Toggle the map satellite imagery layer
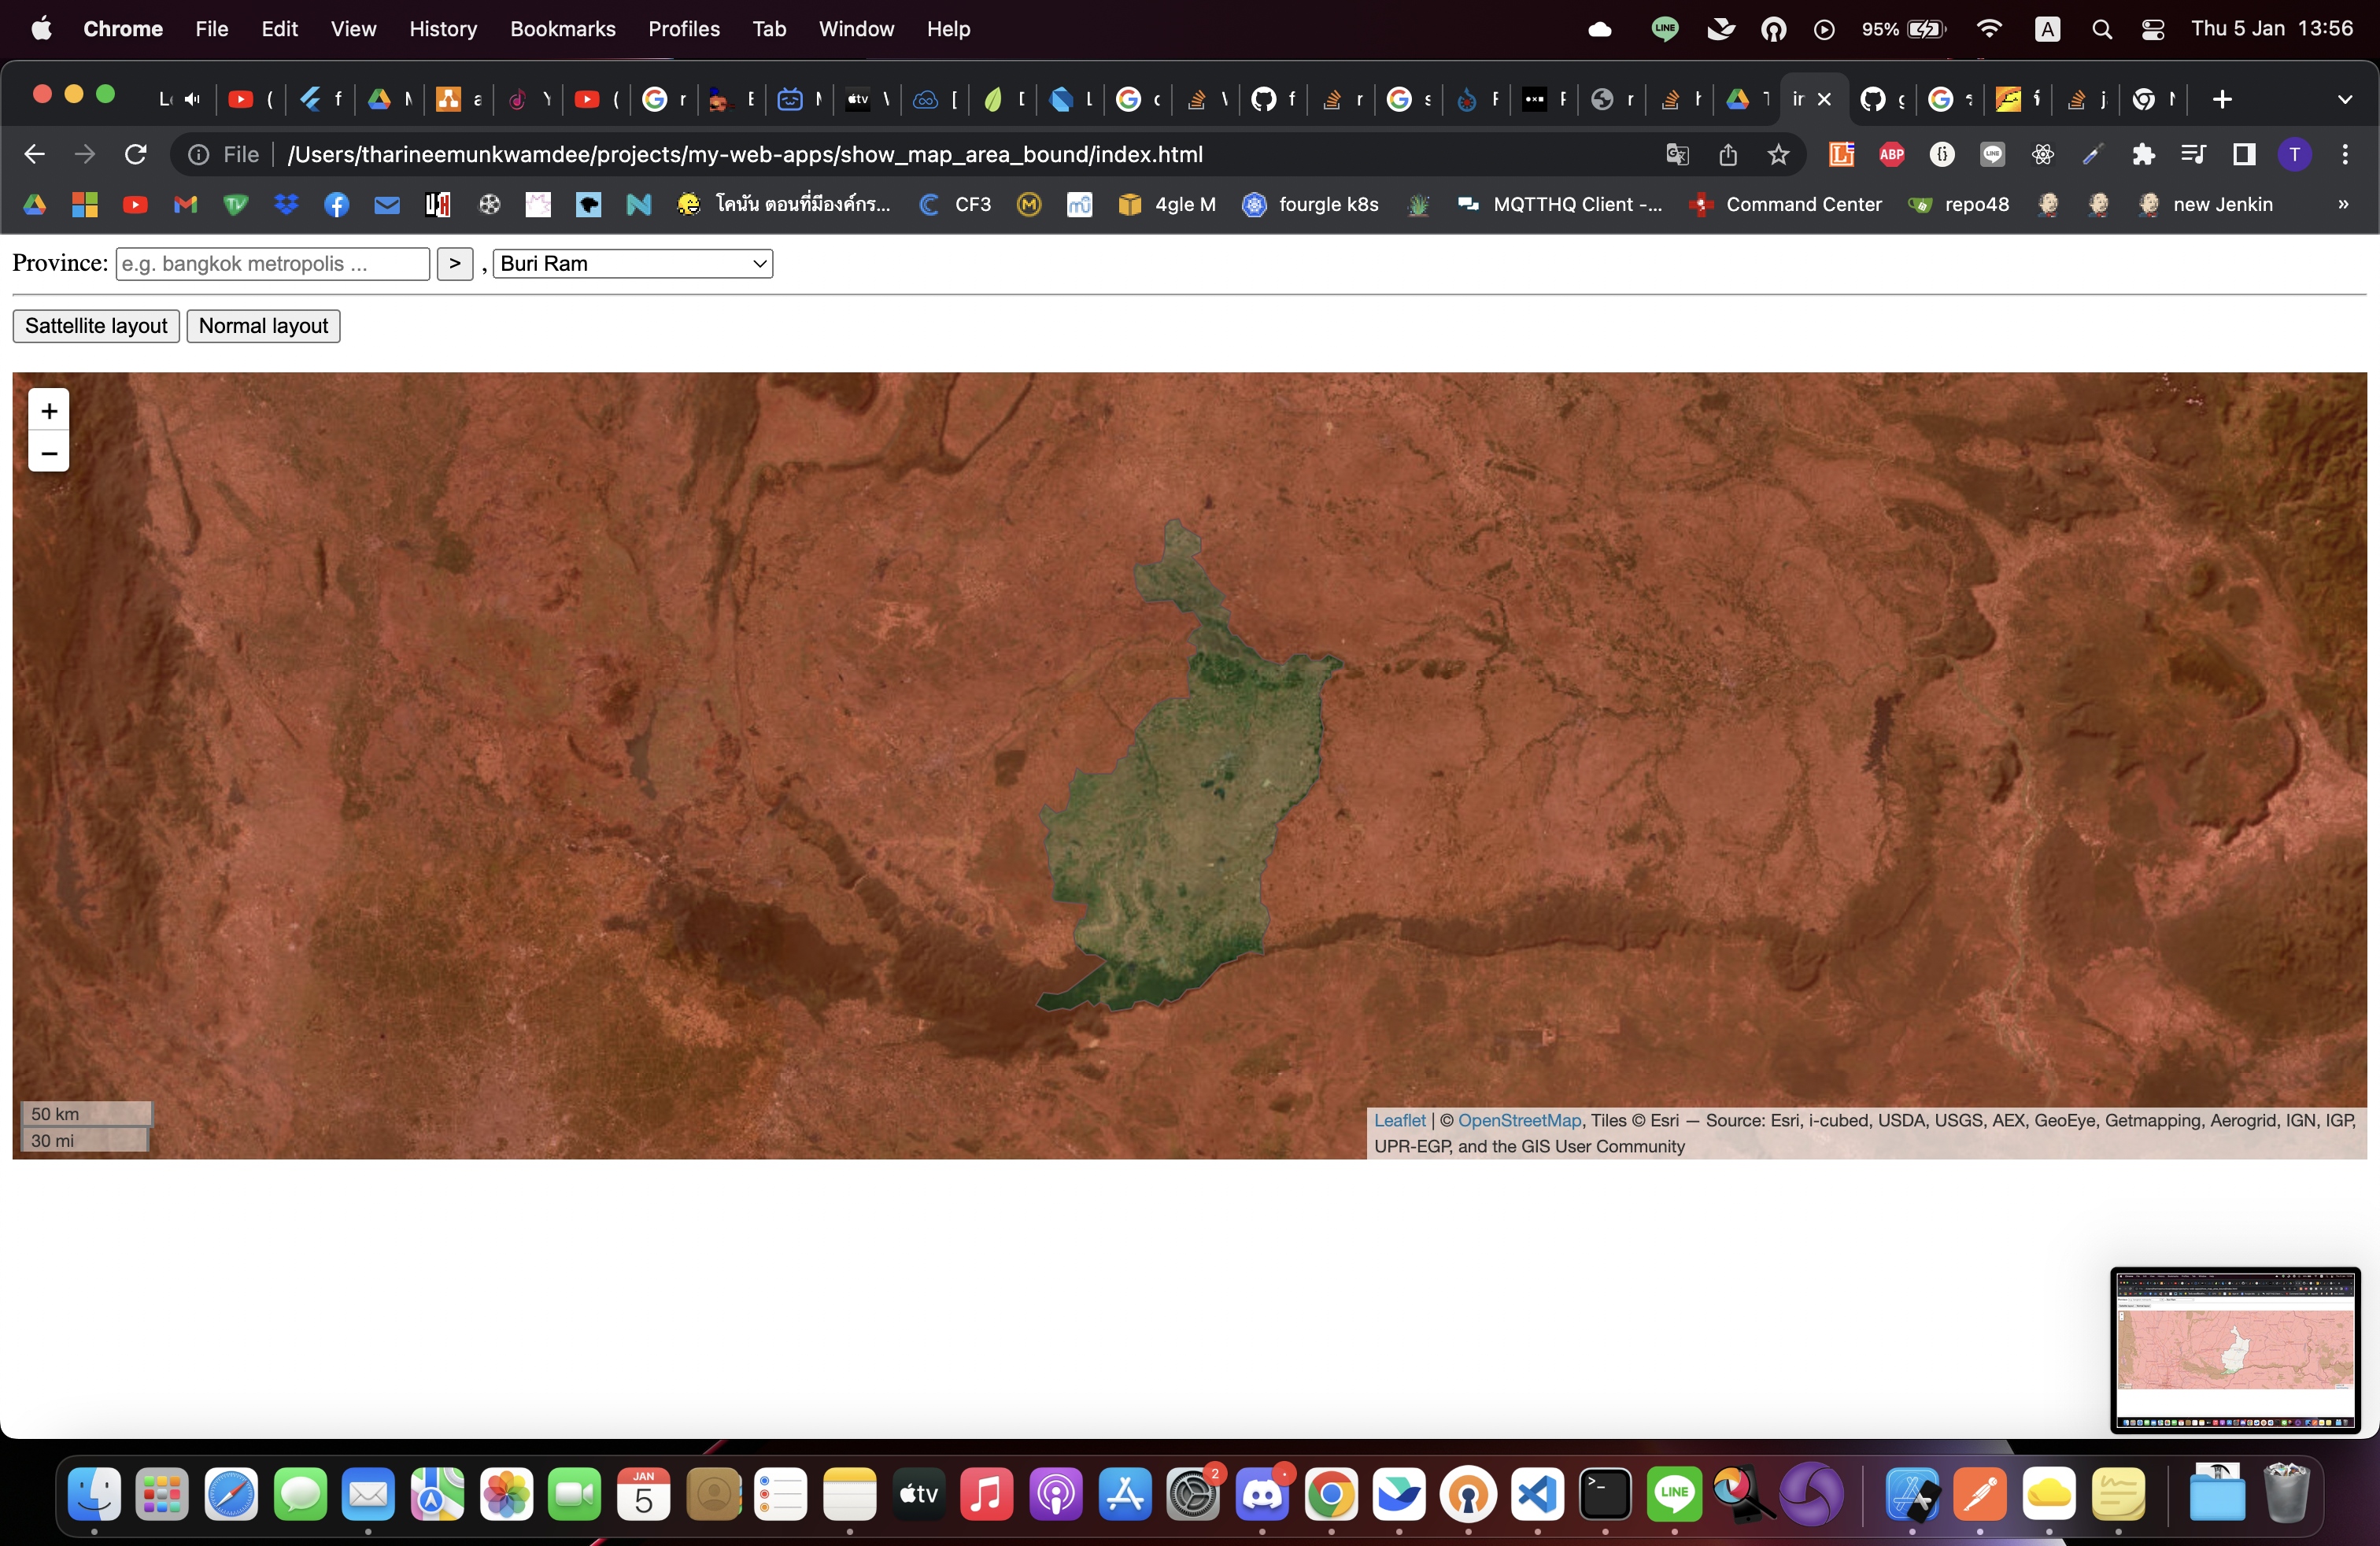The height and width of the screenshot is (1546, 2380). (x=95, y=324)
